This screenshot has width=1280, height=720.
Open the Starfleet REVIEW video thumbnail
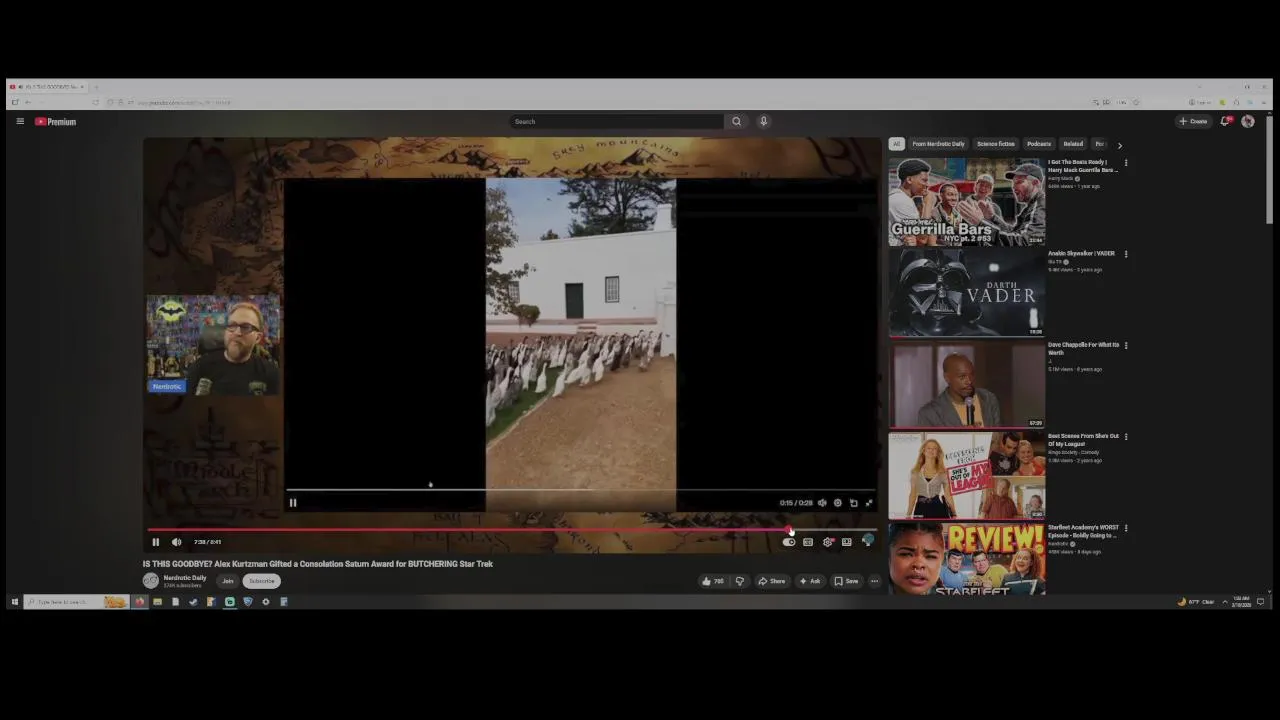point(967,559)
